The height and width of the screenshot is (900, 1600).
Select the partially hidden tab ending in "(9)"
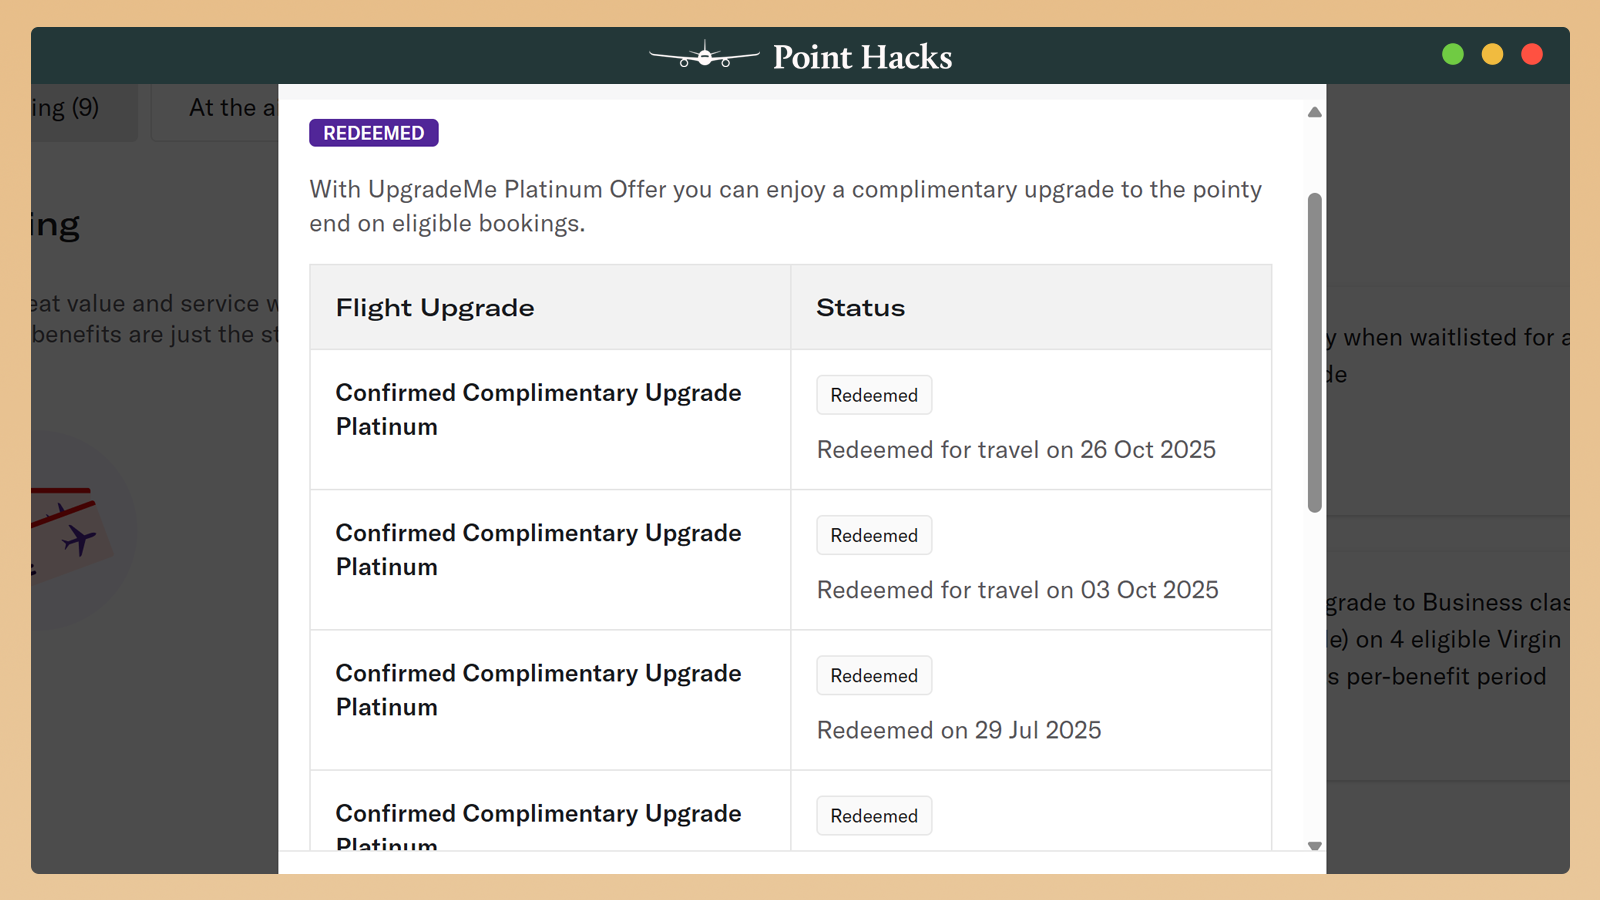[x=70, y=108]
